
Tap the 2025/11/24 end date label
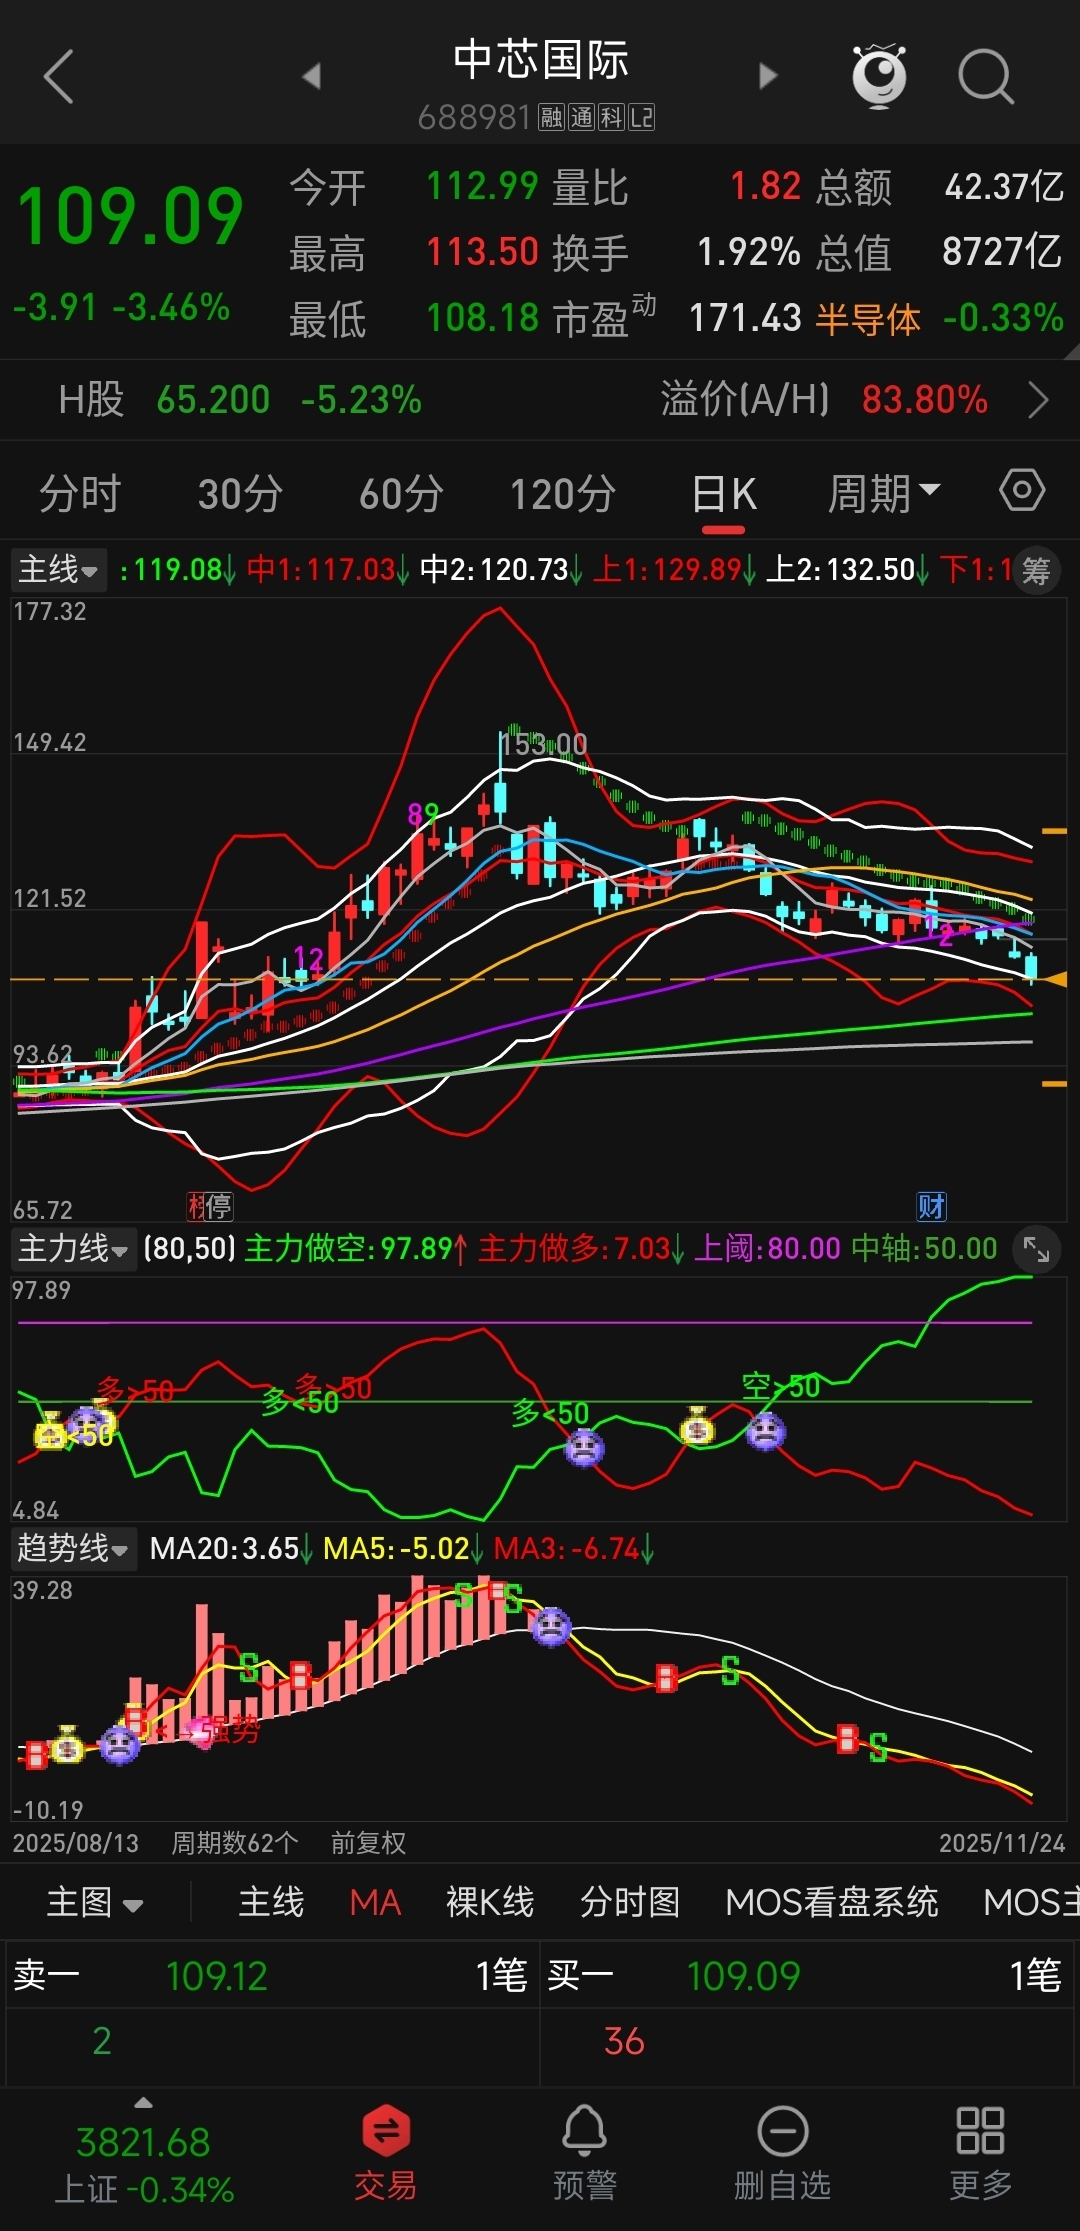pos(1002,1843)
